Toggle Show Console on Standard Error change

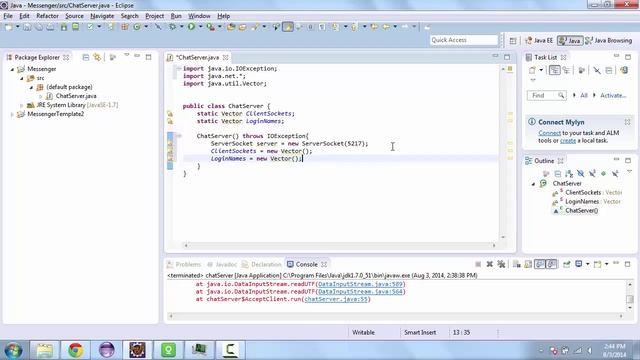(551, 264)
